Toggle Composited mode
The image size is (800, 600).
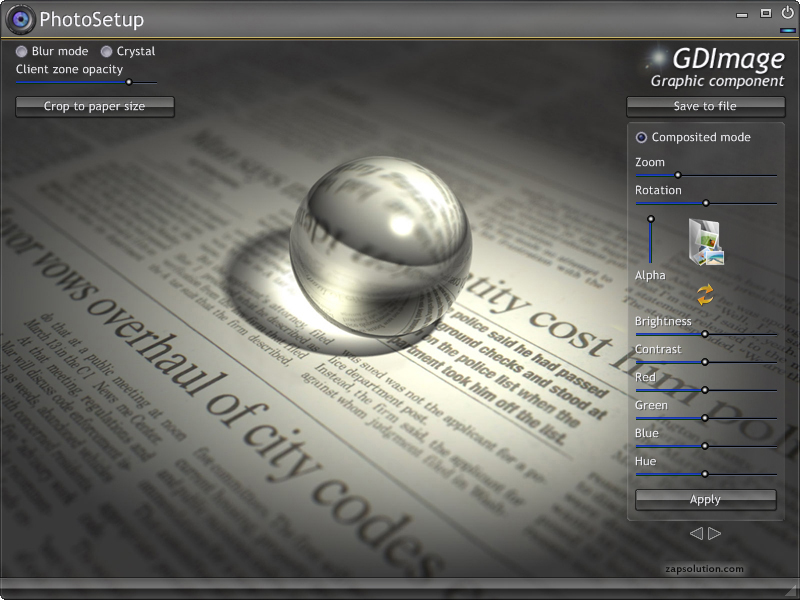click(693, 137)
